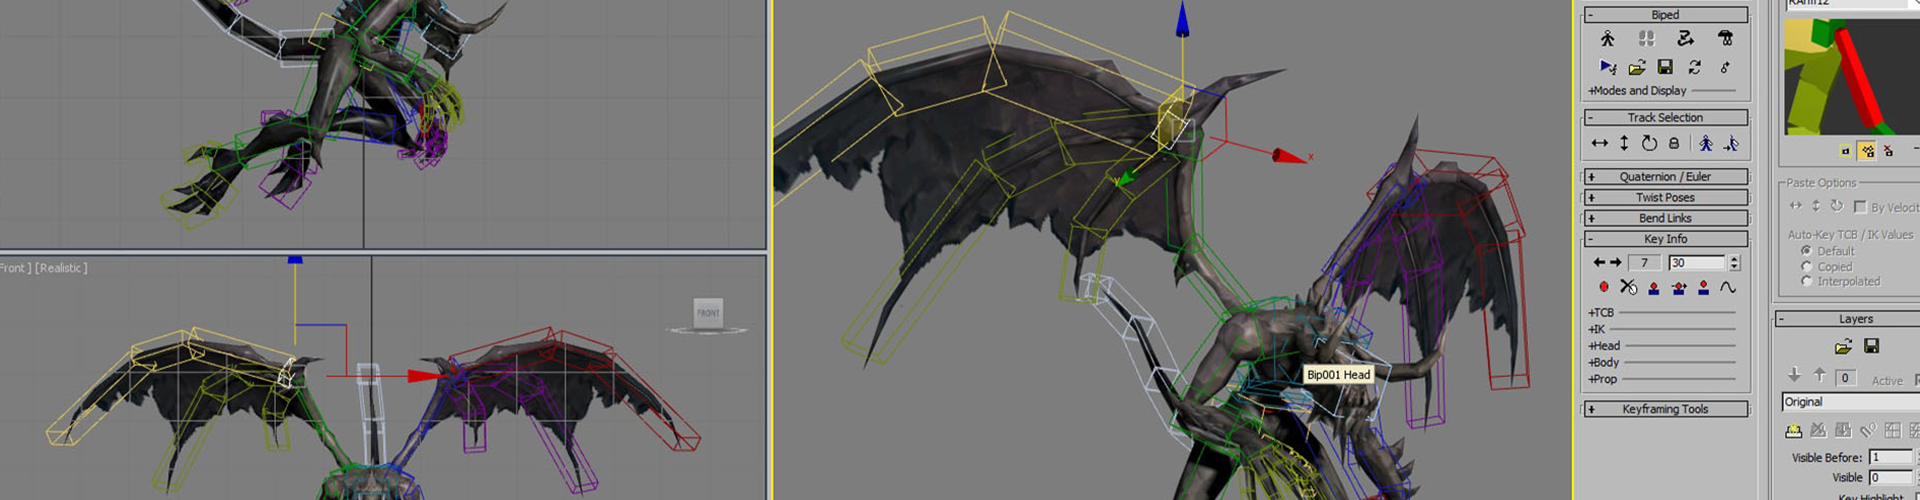
Task: Click the Set Sliding Key icon
Action: (x=1679, y=288)
